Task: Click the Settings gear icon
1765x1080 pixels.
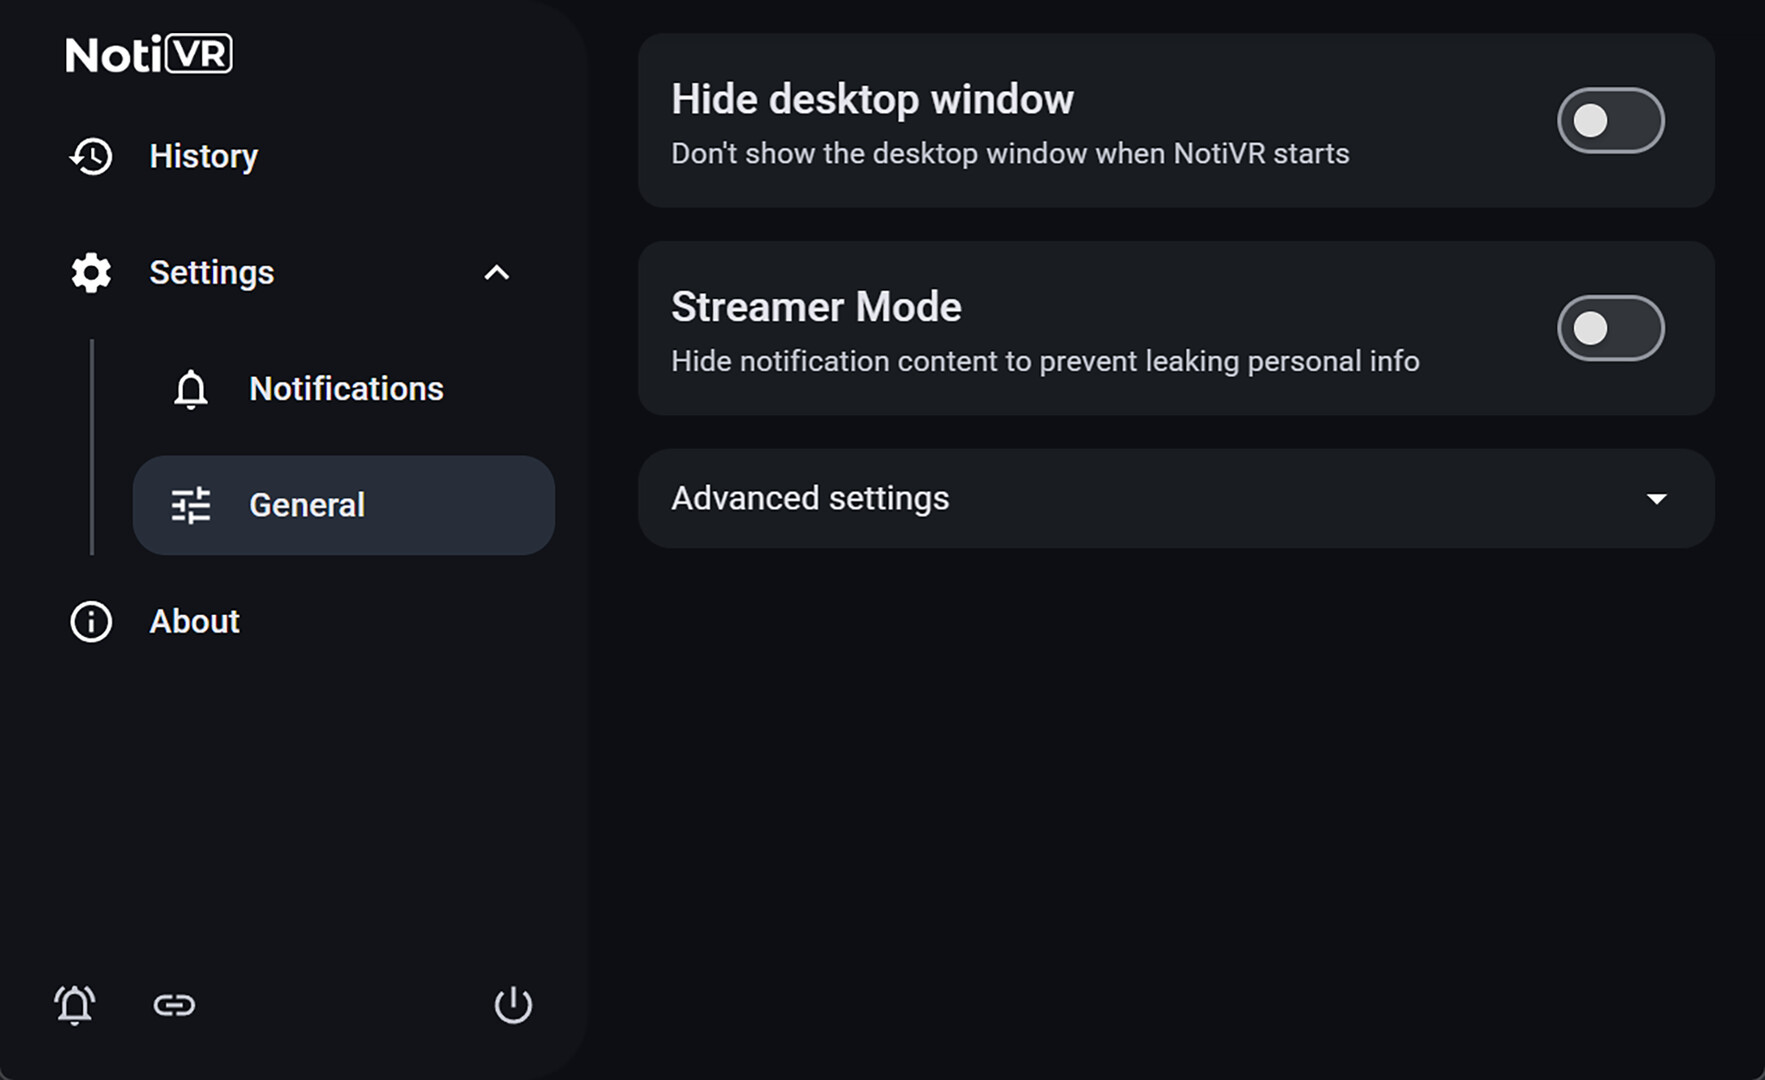Action: point(91,273)
